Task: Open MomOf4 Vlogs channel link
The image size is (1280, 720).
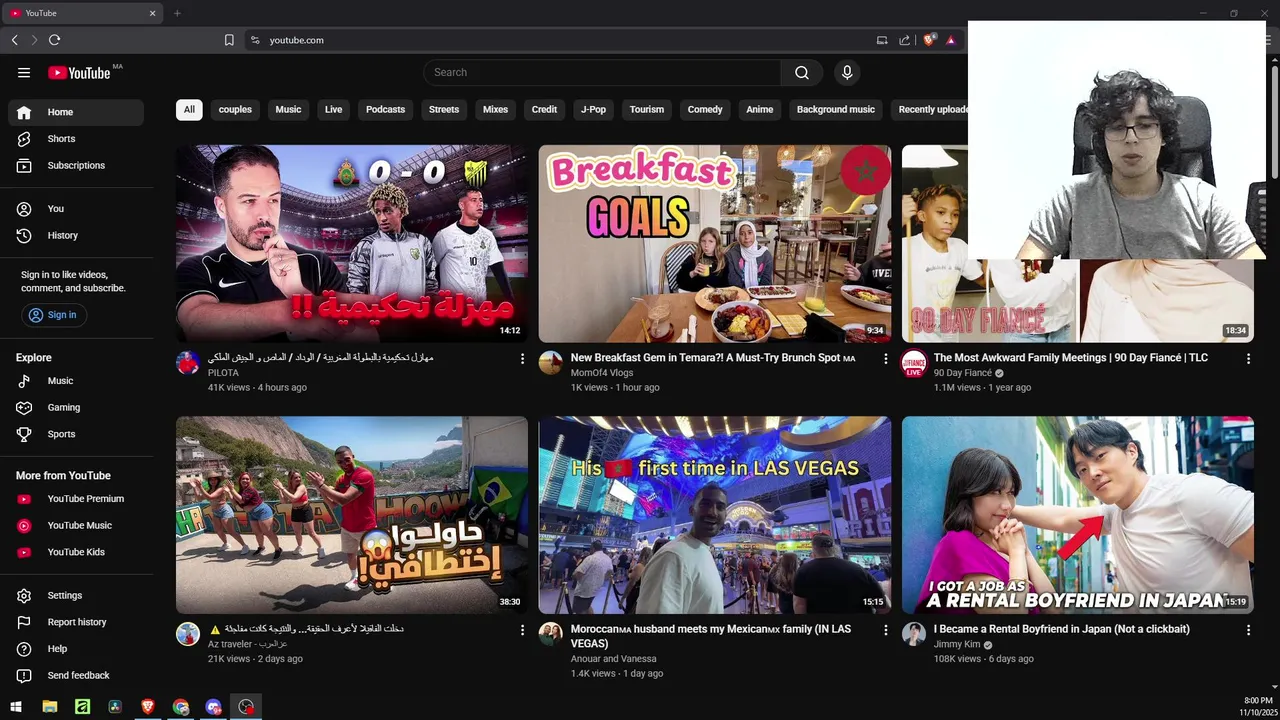Action: click(x=602, y=373)
